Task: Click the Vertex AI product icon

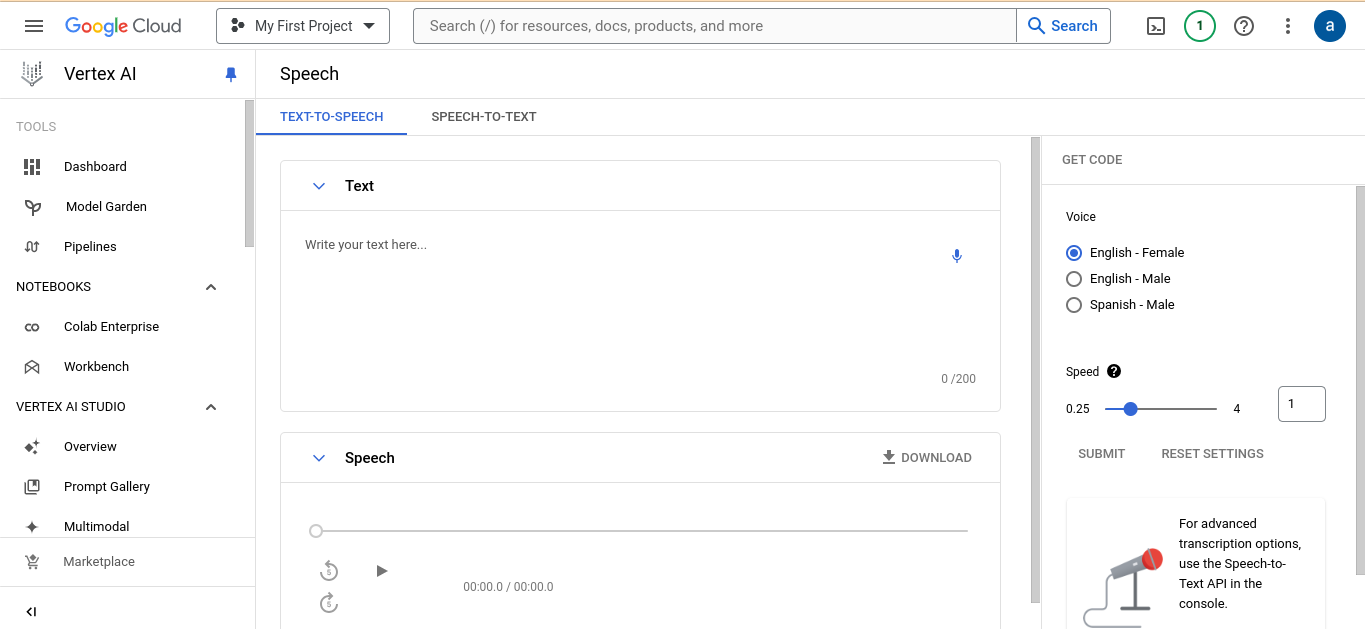Action: click(x=32, y=74)
